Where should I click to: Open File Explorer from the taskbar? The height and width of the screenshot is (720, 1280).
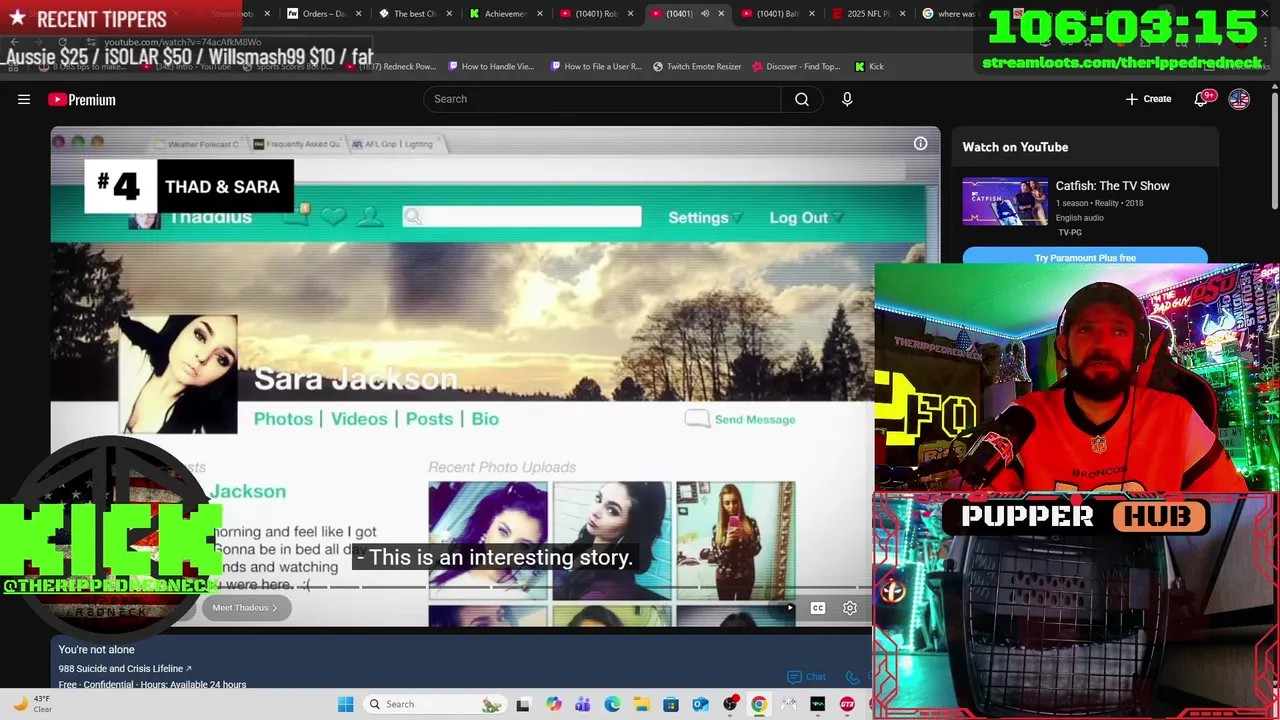641,704
